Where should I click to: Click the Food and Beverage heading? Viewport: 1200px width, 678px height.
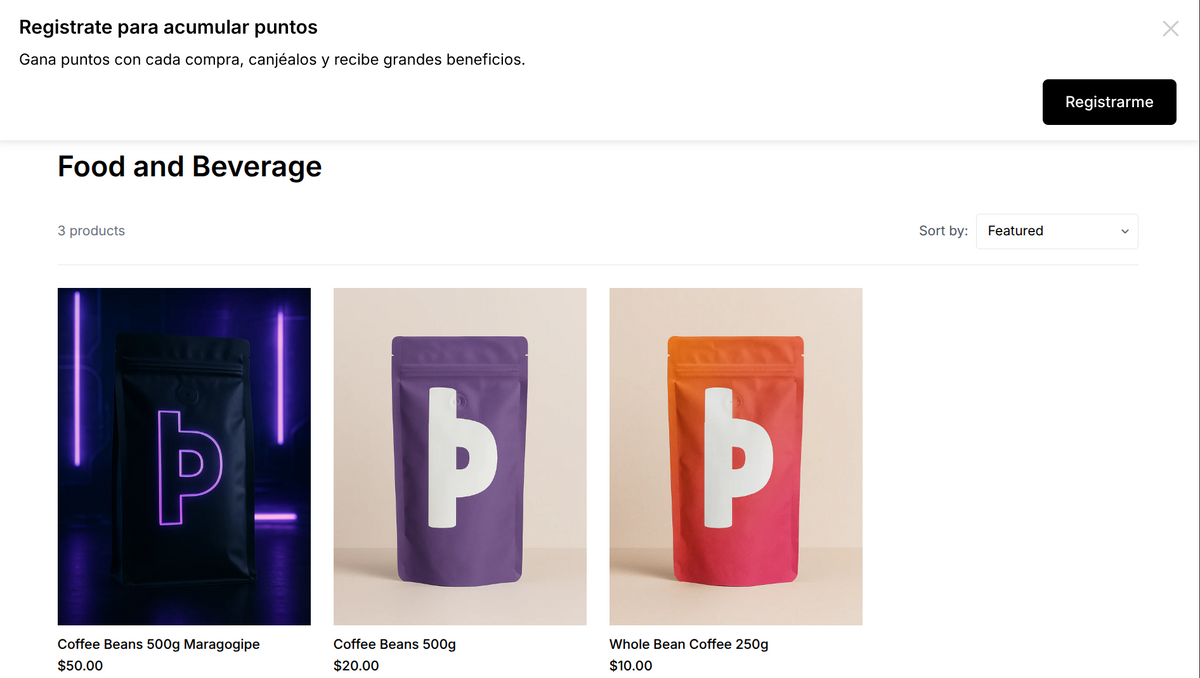[x=190, y=166]
